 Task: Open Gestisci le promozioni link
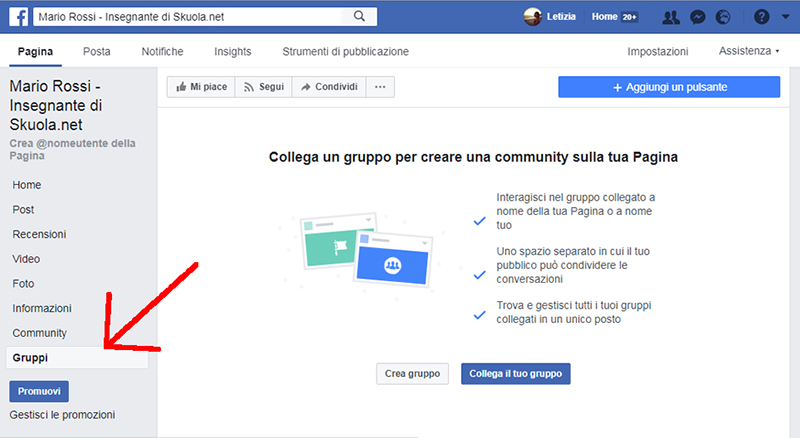62,414
